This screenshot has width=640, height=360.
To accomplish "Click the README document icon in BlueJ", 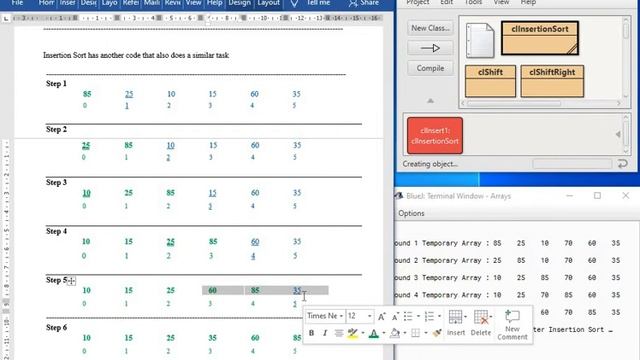I will 480,40.
